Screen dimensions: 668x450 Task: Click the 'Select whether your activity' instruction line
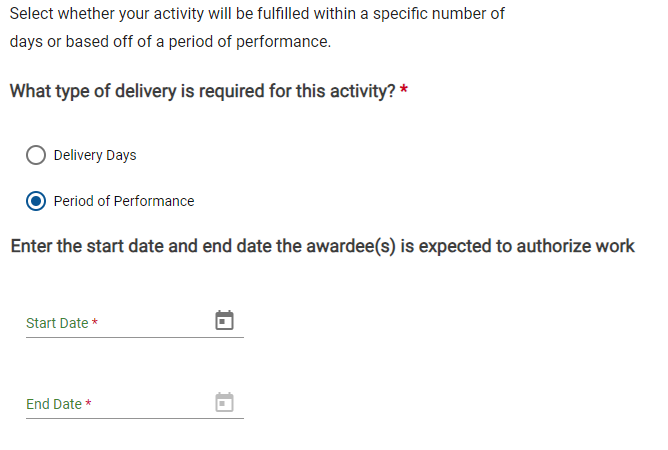click(x=257, y=15)
